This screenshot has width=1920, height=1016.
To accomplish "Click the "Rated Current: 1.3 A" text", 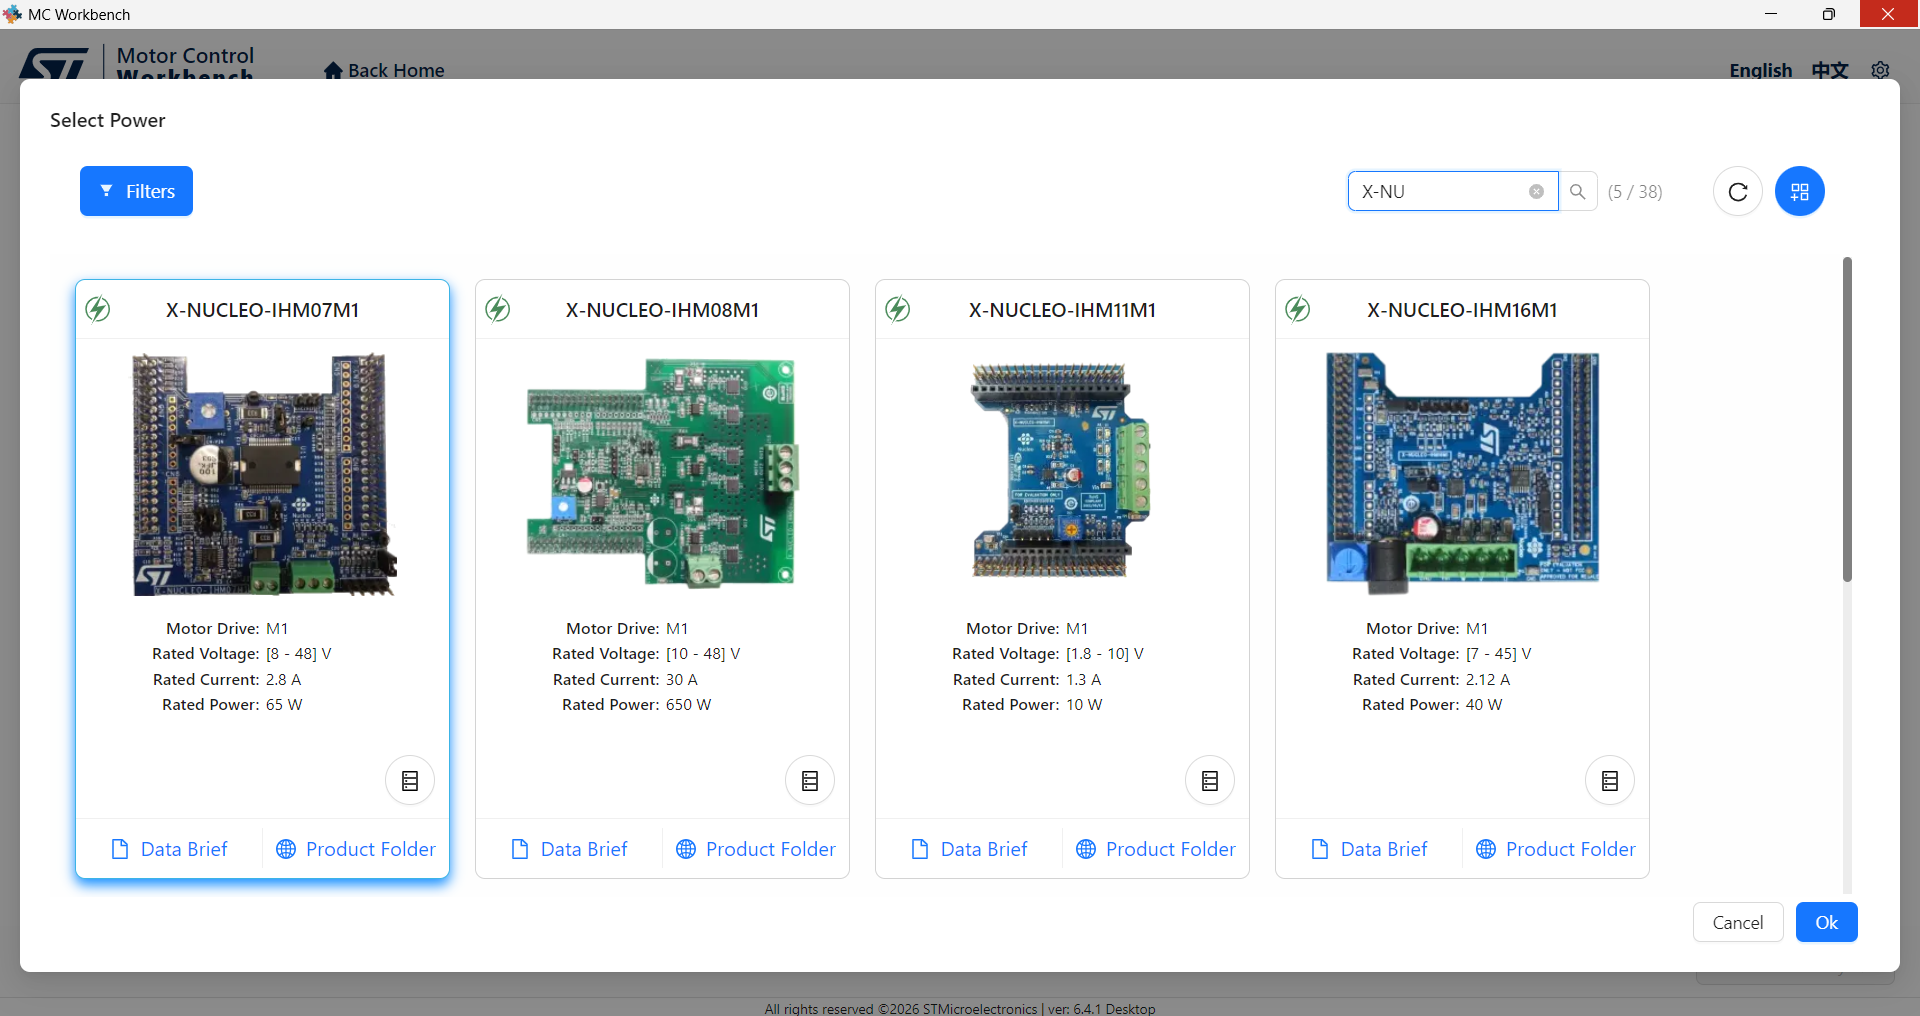I will (1027, 680).
